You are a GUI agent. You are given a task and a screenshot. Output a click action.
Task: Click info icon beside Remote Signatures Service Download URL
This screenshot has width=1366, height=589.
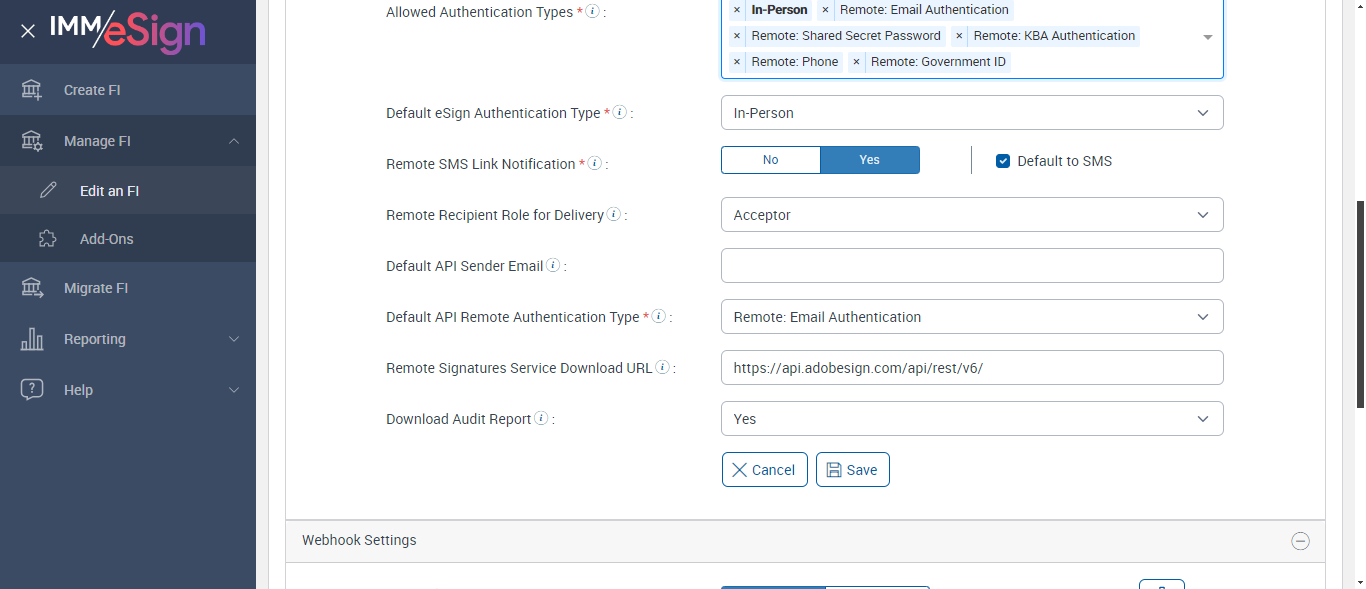click(x=663, y=368)
